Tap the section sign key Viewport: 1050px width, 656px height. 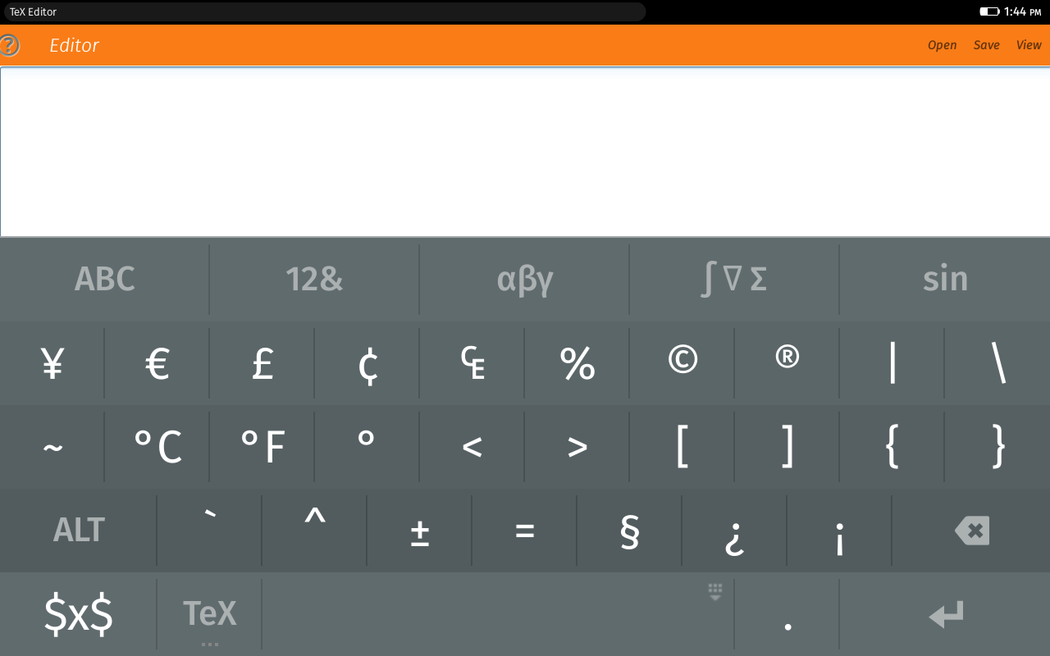[x=629, y=531]
